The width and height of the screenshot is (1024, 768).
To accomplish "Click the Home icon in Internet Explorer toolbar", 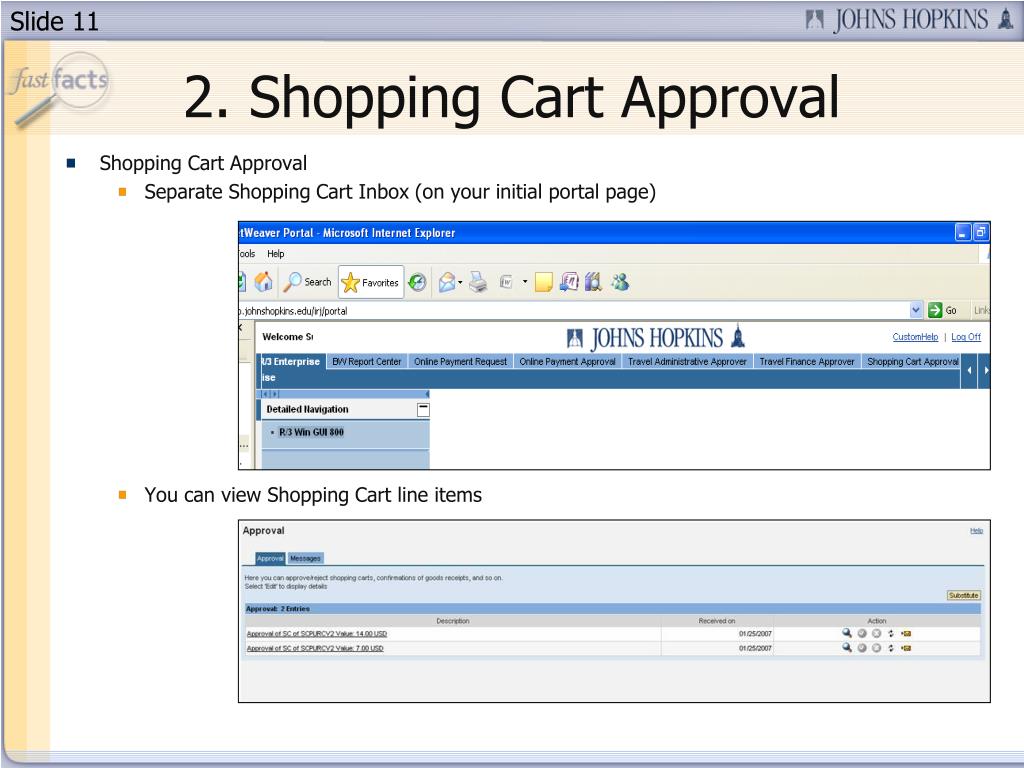I will click(x=263, y=282).
